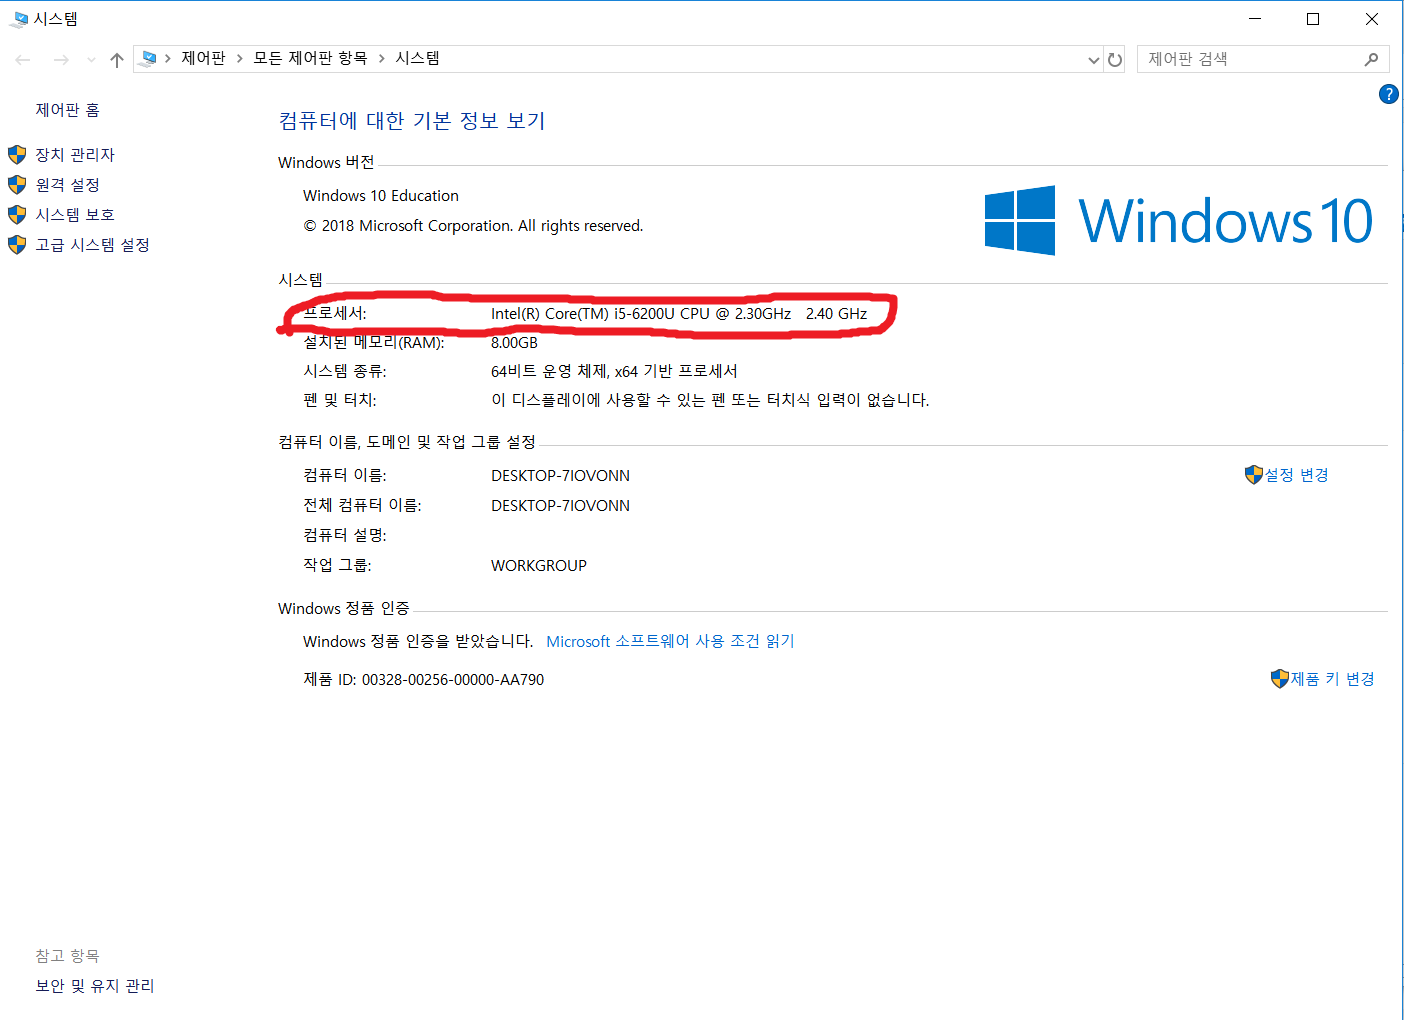Open Device Manager (장치 관리자) link
The image size is (1404, 1020).
coord(75,155)
